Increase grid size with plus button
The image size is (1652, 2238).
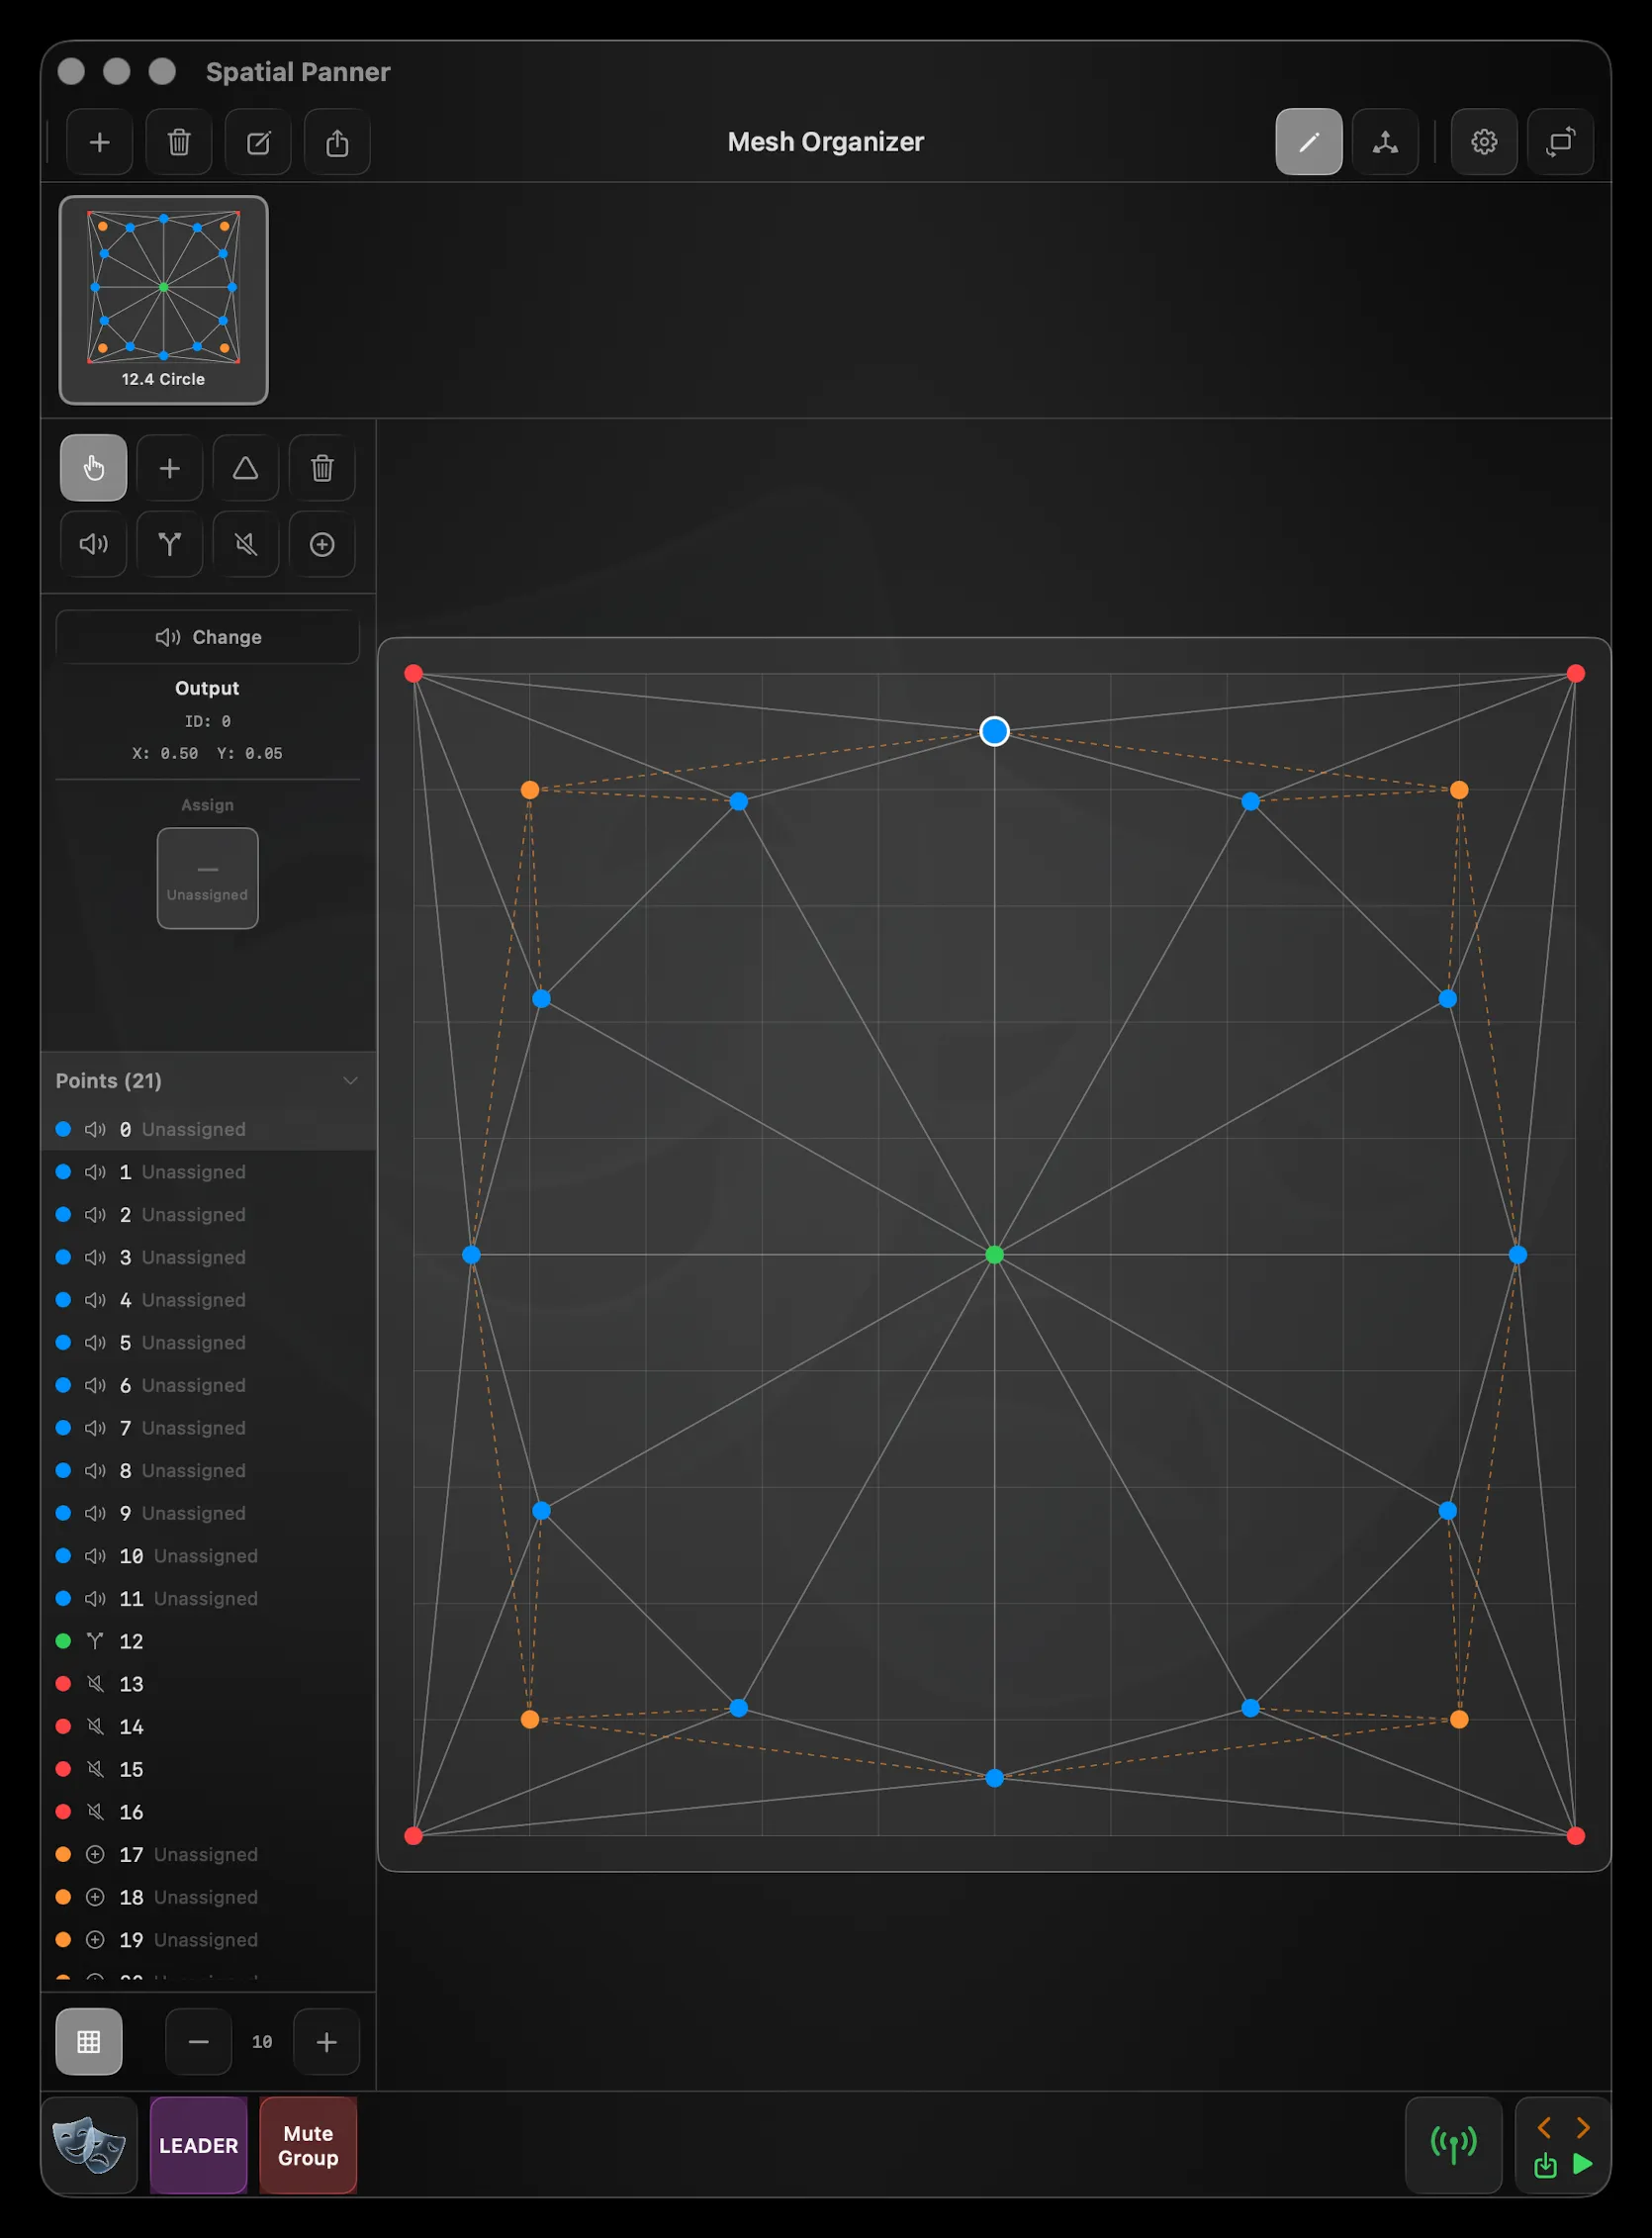pyautogui.click(x=326, y=2042)
